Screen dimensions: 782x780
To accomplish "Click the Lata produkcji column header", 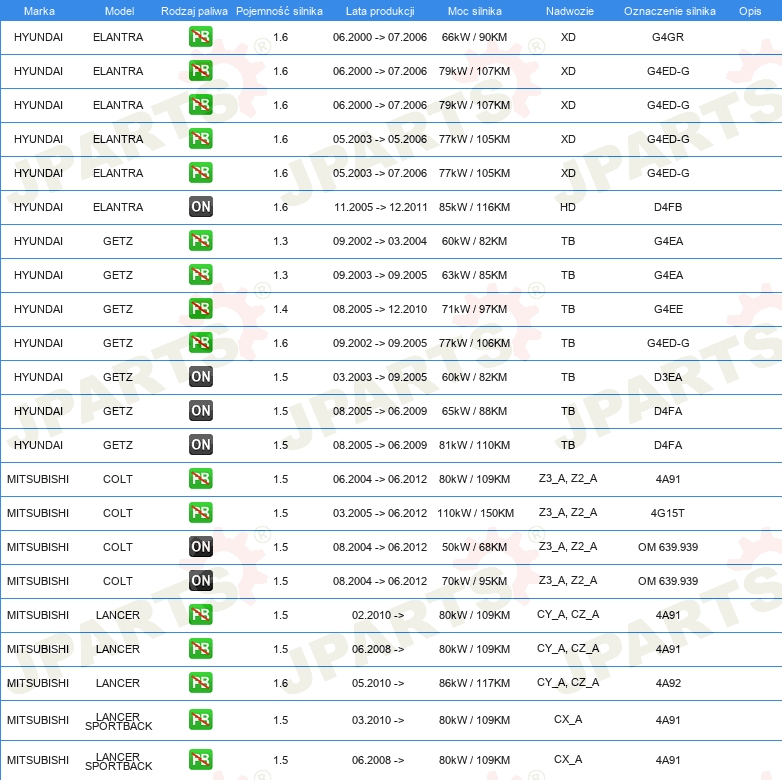I will tap(378, 11).
